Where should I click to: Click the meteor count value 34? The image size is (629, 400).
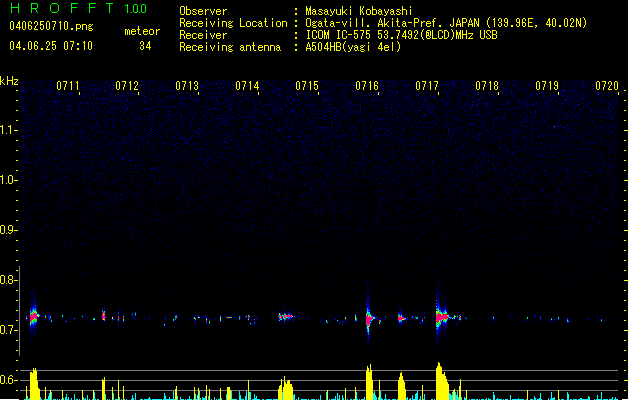pos(145,46)
